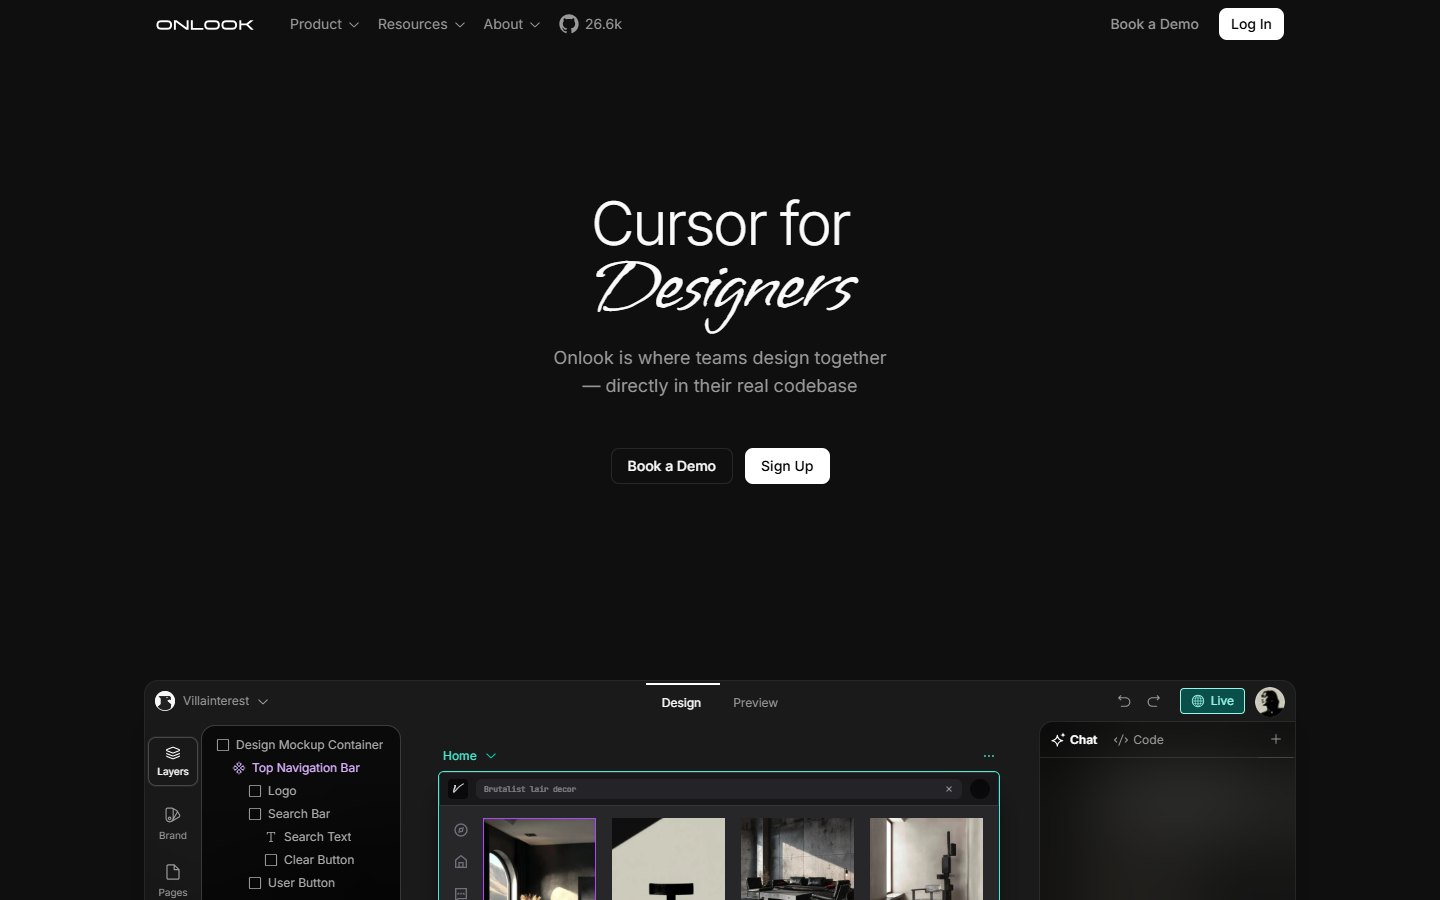Open the Brand sidebar panel
1440x900 pixels.
coord(173,823)
